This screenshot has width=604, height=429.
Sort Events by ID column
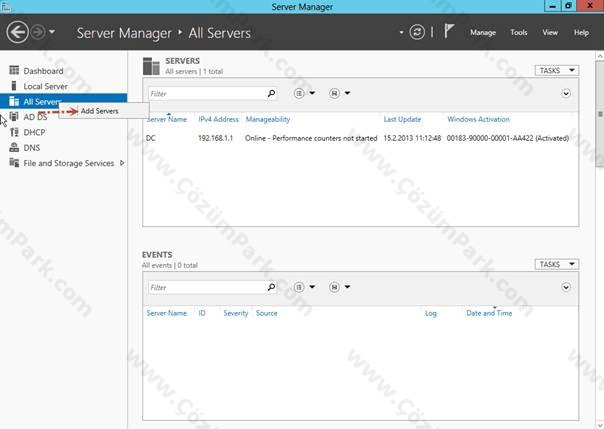point(202,313)
